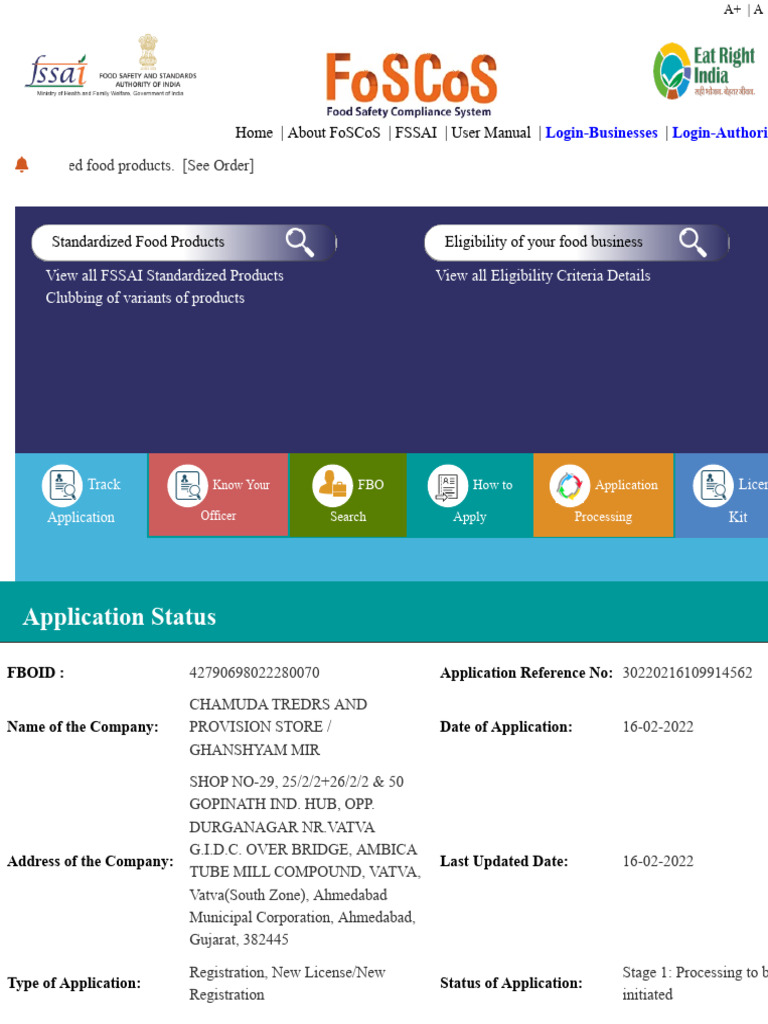Click the Stage 1 Processing status text
The height and width of the screenshot is (1024, 768).
[x=695, y=984]
